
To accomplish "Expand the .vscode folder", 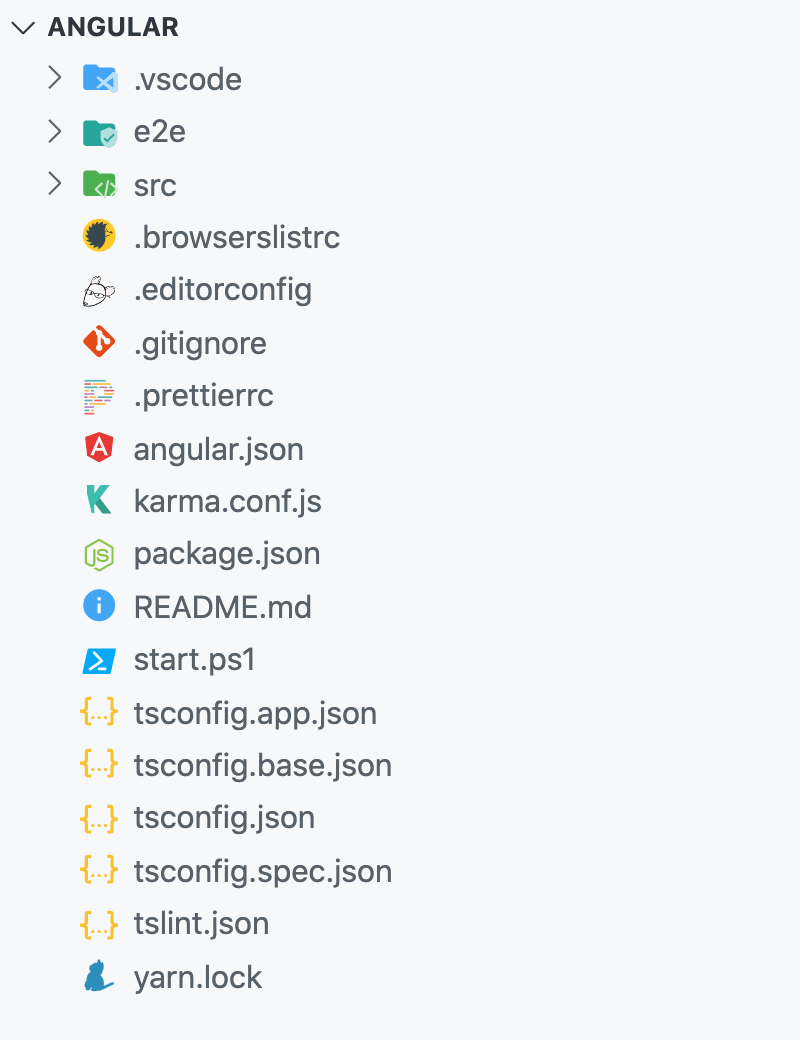I will point(55,79).
